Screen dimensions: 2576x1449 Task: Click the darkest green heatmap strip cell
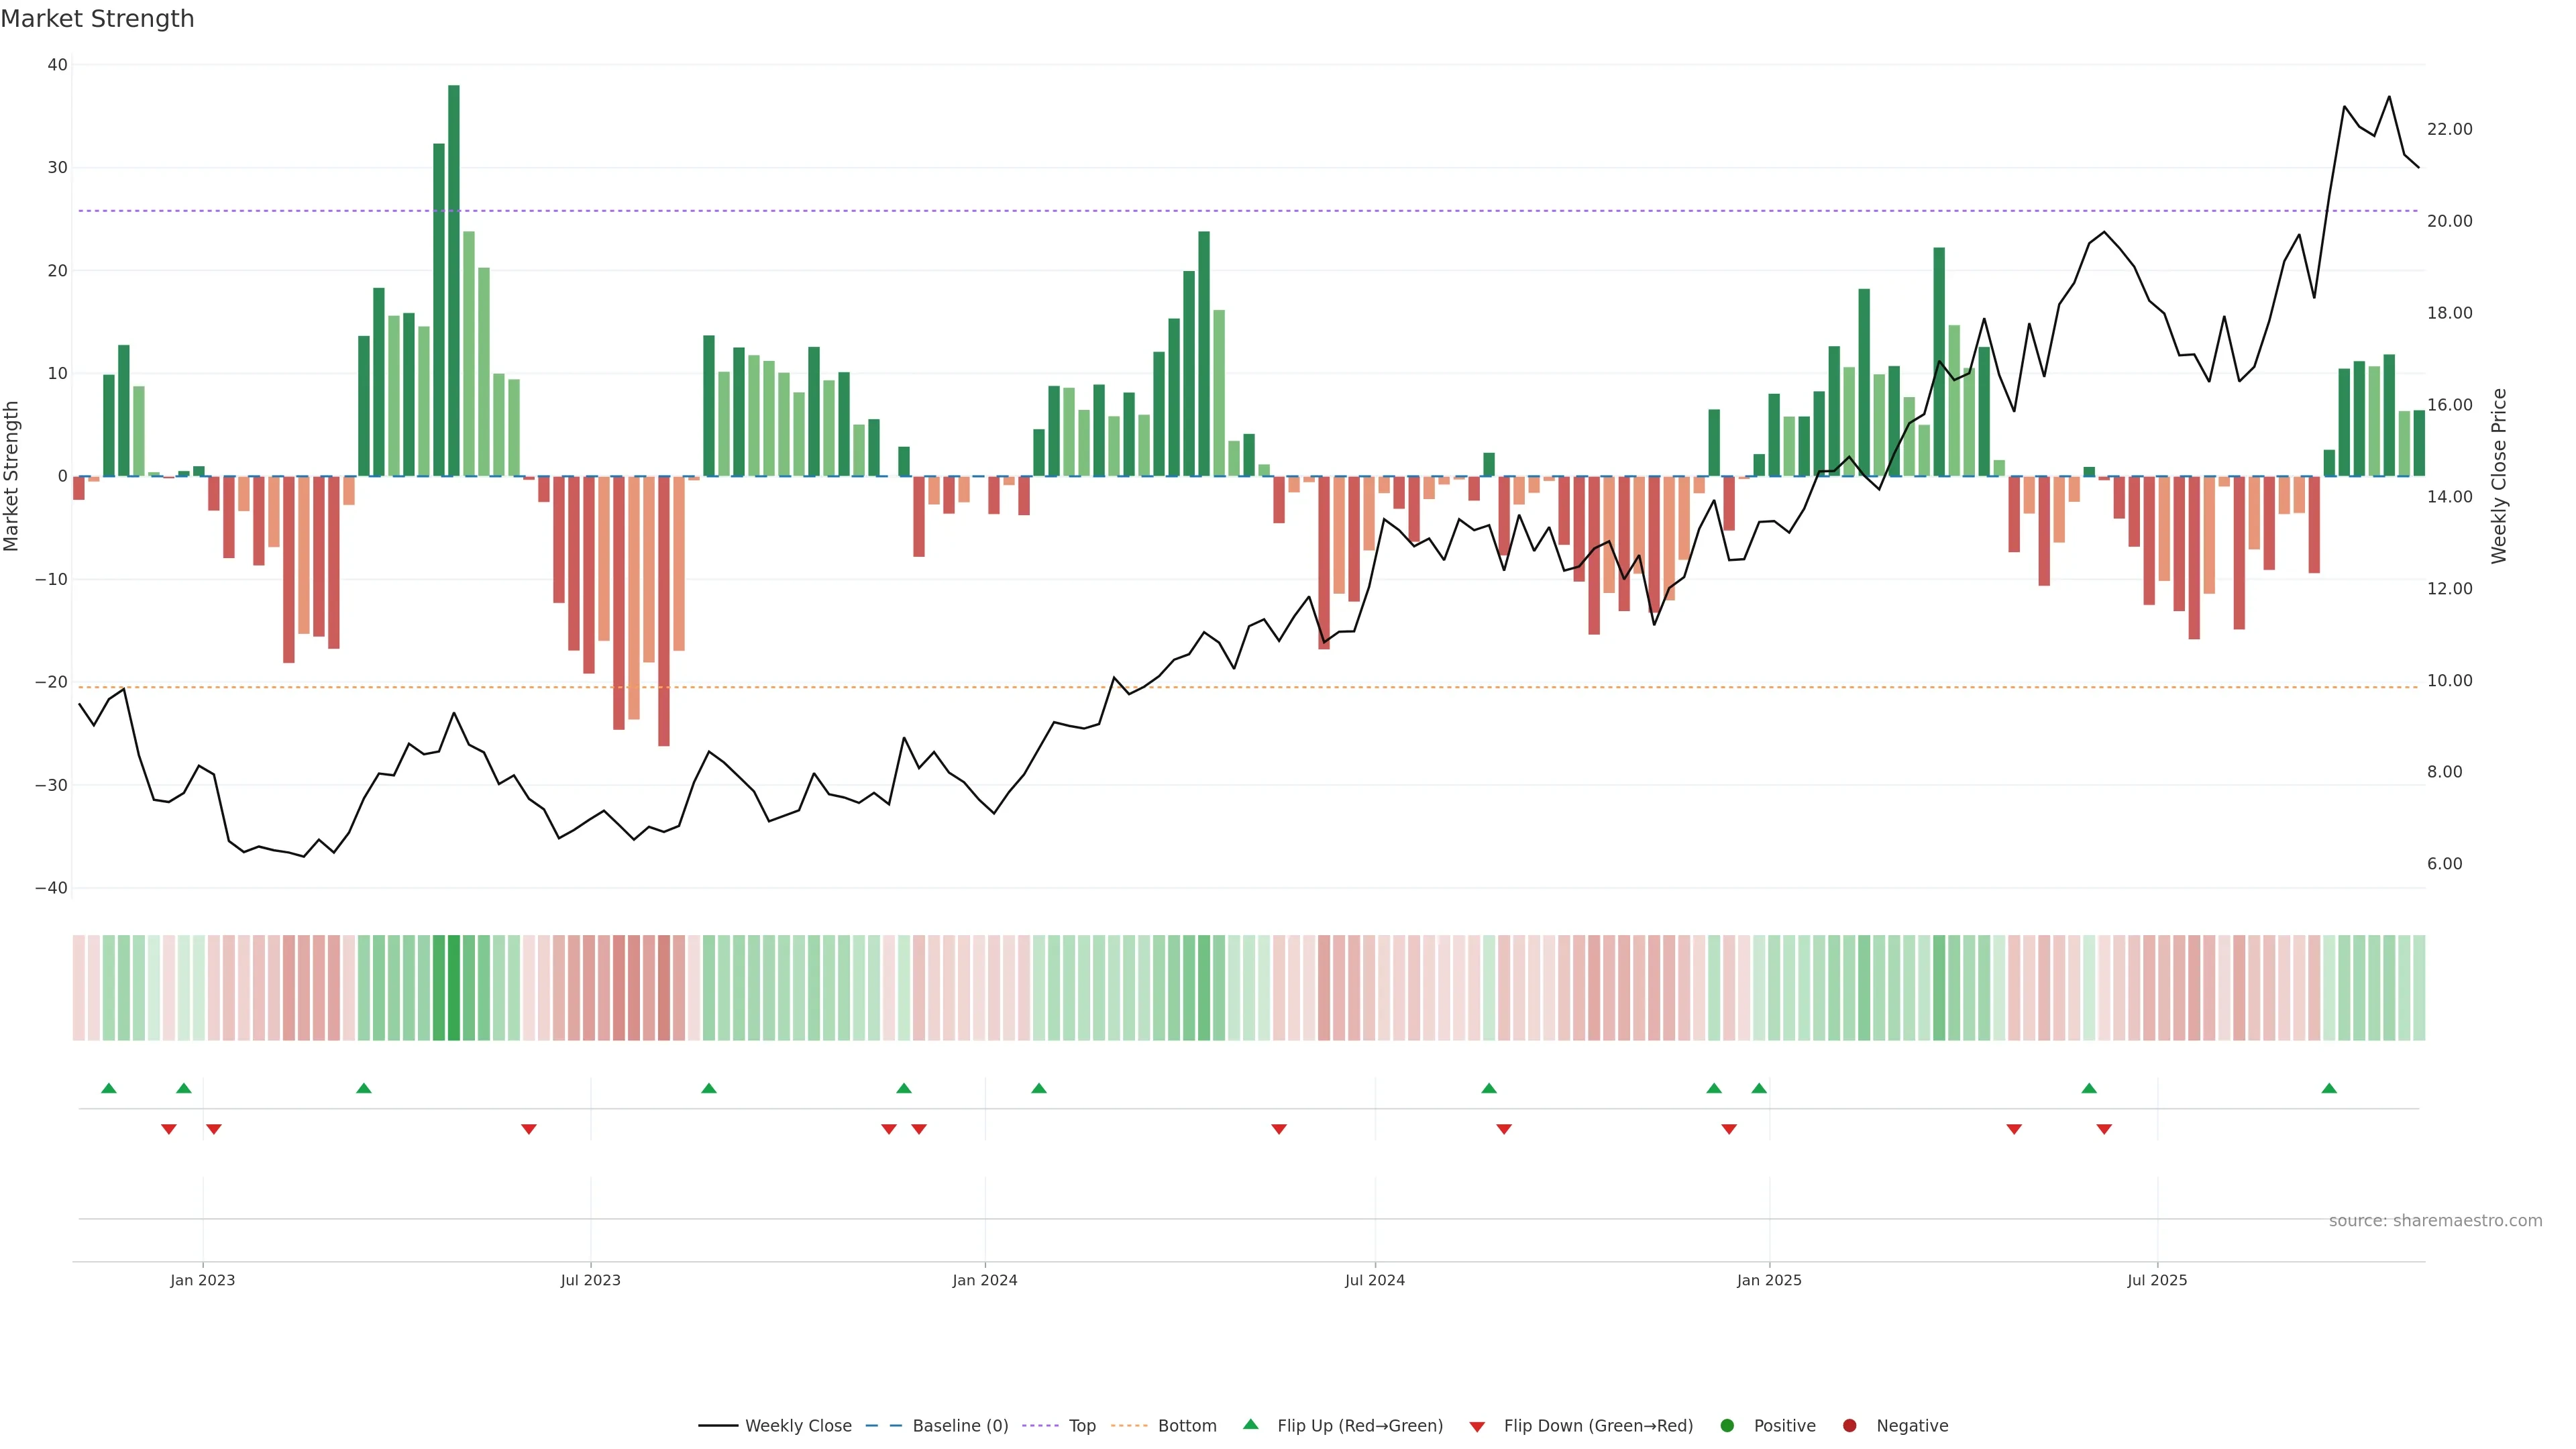454,987
